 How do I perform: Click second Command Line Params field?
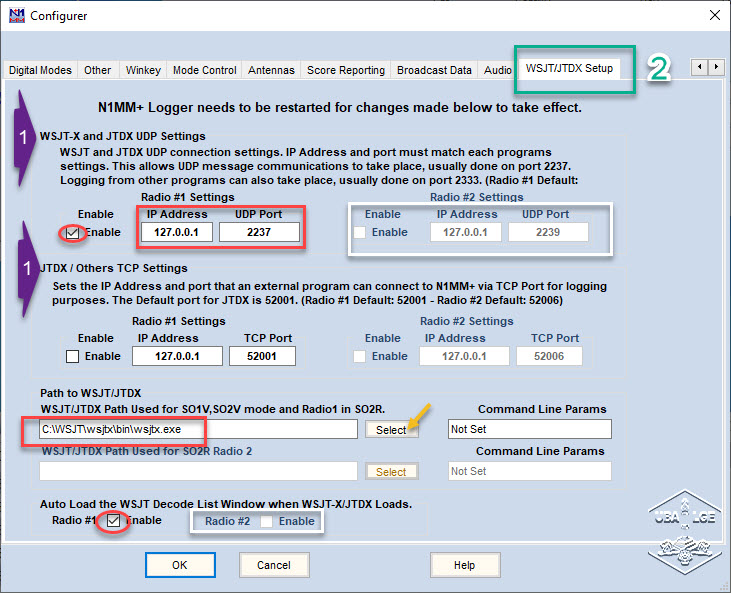[530, 471]
